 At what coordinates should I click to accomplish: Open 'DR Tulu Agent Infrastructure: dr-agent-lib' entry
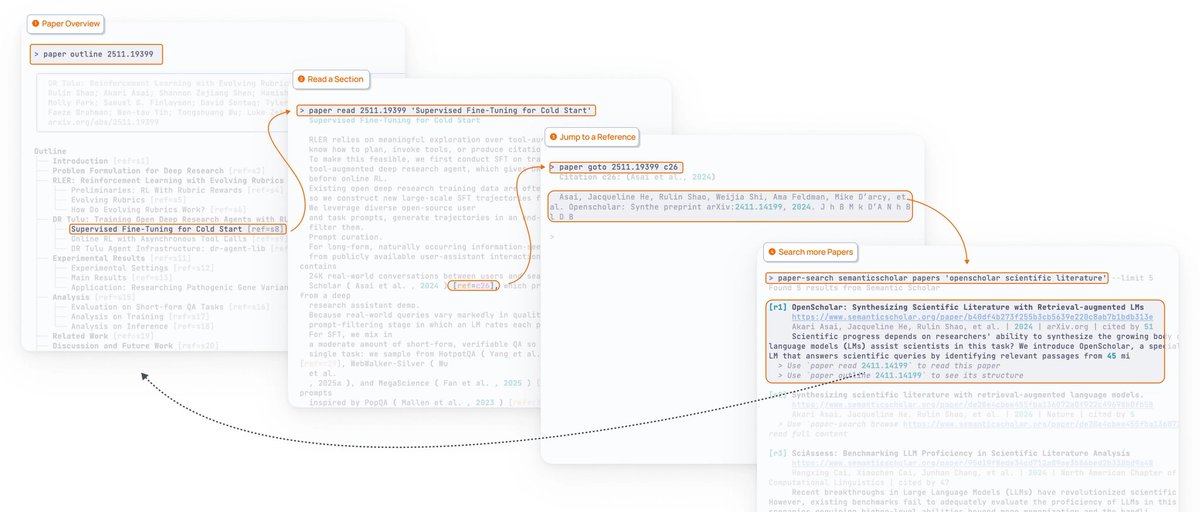click(x=178, y=248)
